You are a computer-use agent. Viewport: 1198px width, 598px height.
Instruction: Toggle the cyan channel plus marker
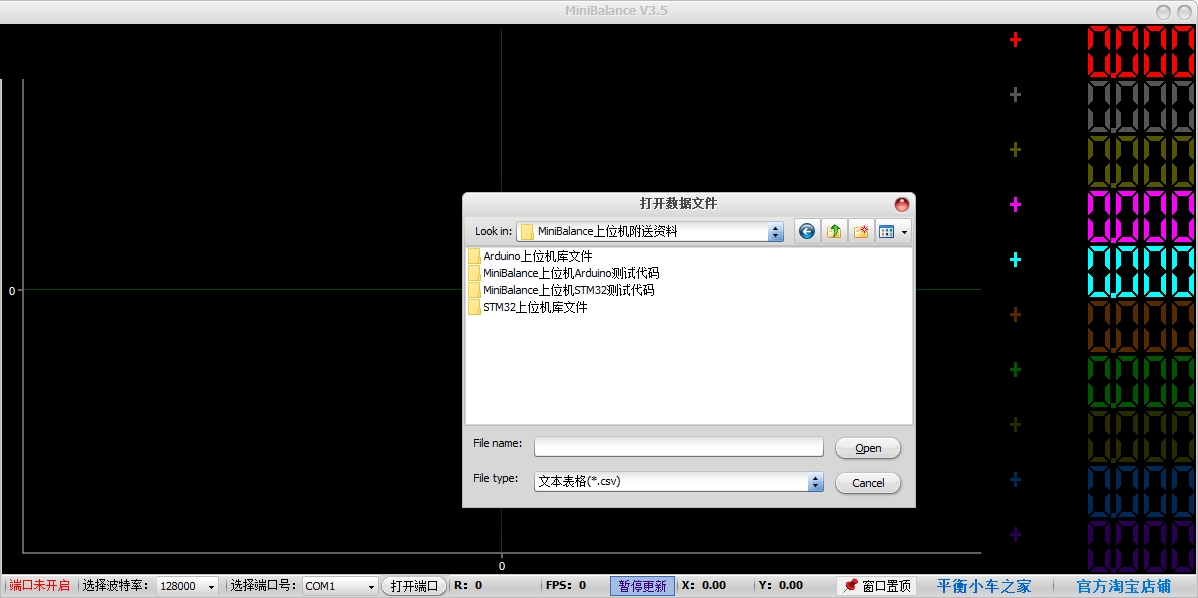click(1015, 260)
